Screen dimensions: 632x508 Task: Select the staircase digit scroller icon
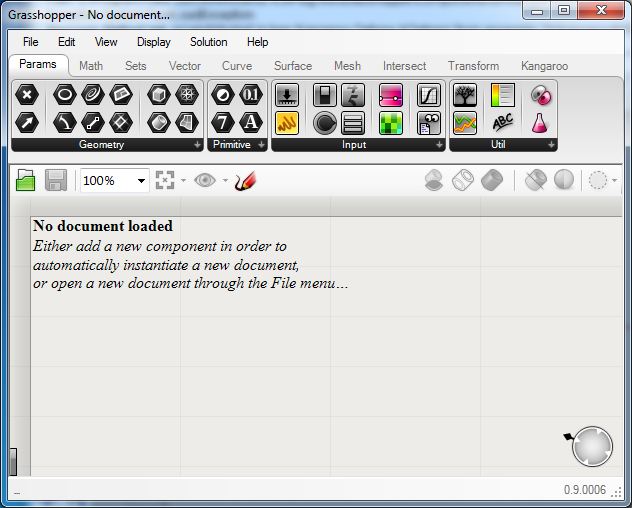click(x=353, y=95)
